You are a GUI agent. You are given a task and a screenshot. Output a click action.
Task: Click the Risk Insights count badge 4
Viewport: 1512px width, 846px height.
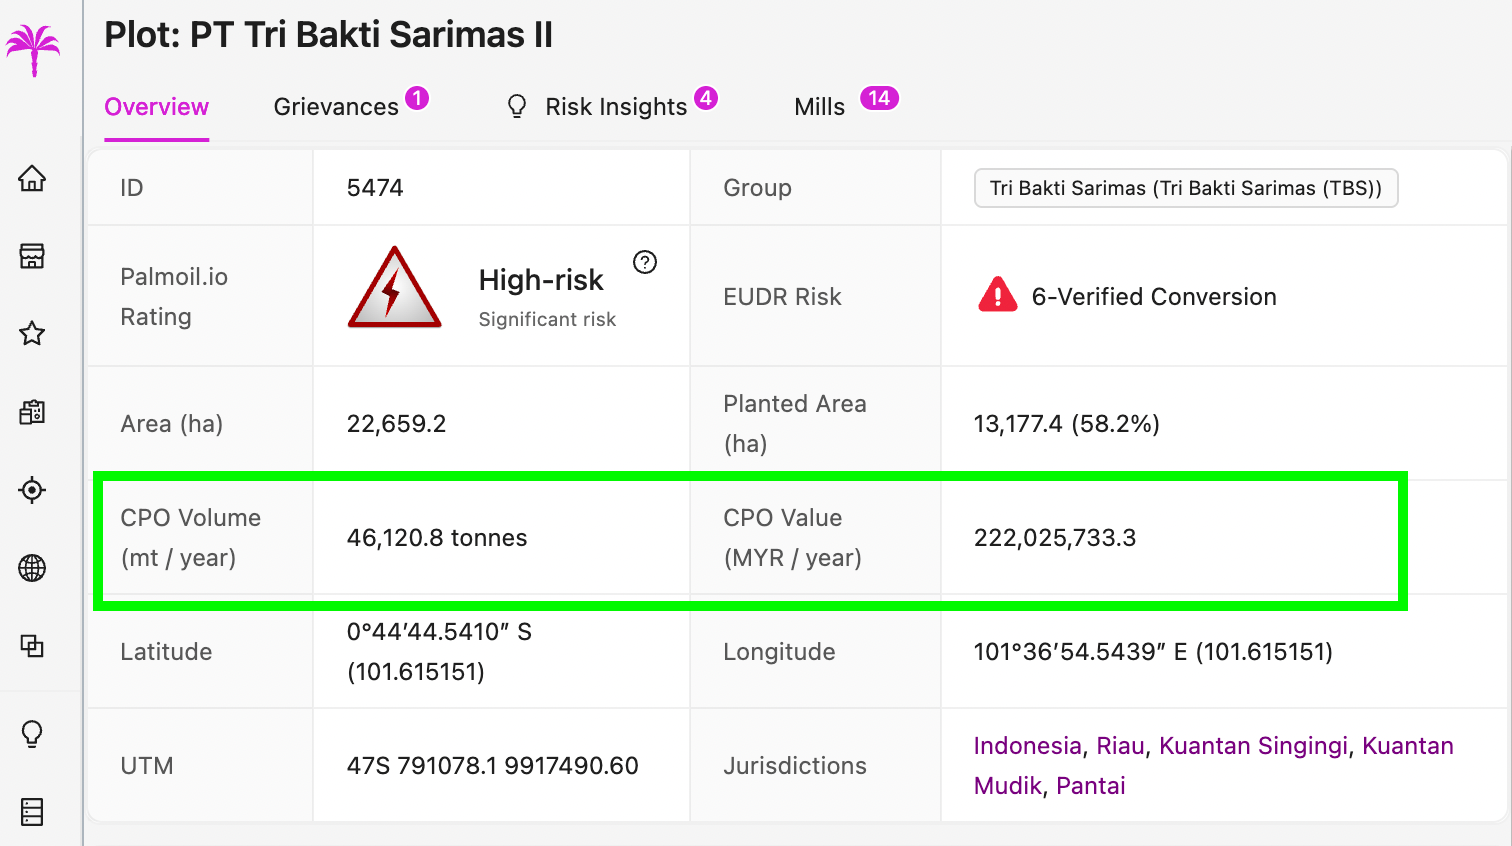pyautogui.click(x=706, y=98)
